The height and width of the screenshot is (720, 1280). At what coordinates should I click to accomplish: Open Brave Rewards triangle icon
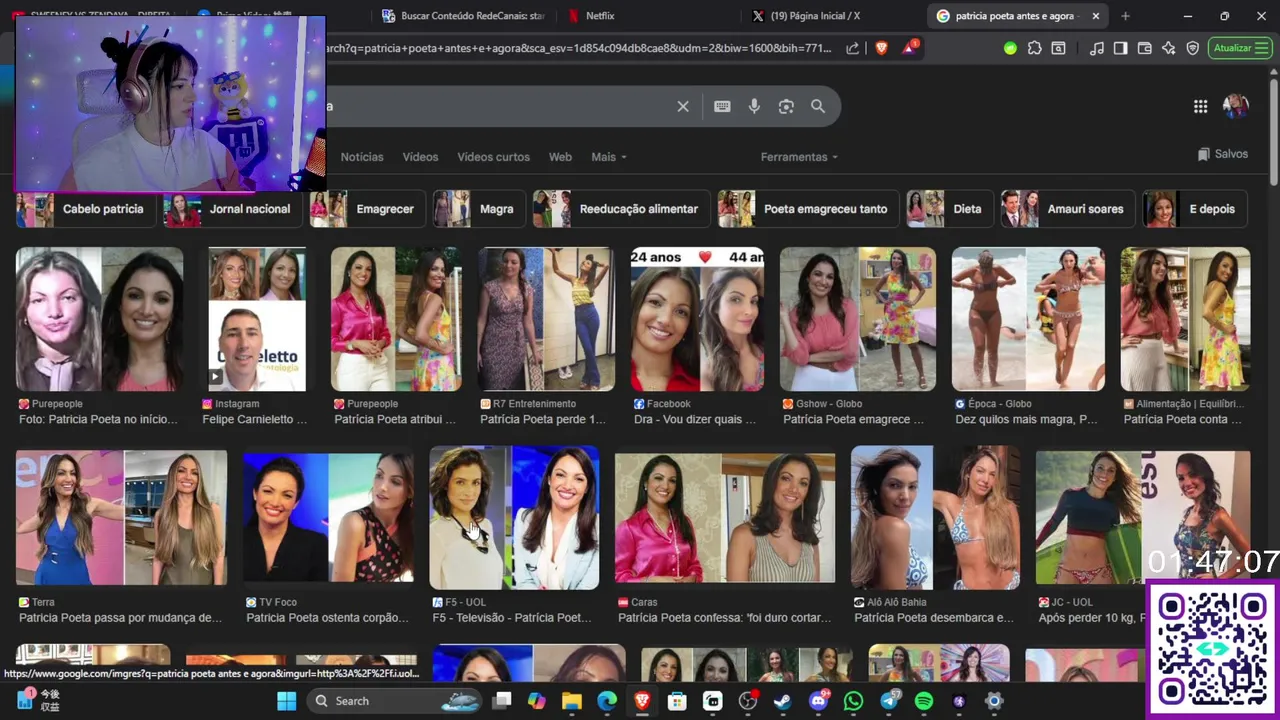coord(909,48)
